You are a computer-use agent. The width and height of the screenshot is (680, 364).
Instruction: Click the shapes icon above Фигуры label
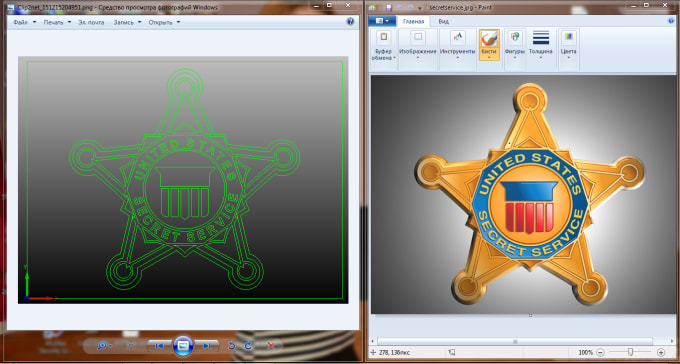515,37
